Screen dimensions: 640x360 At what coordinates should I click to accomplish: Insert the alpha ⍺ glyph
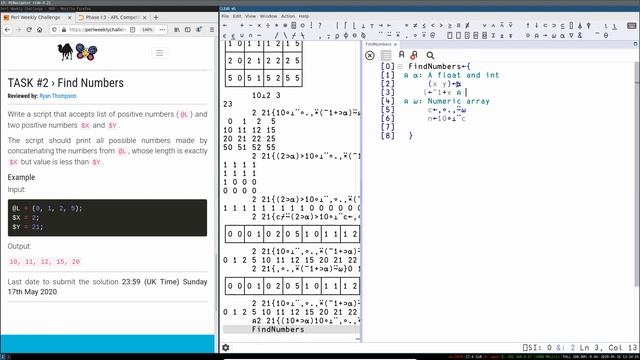tap(562, 36)
